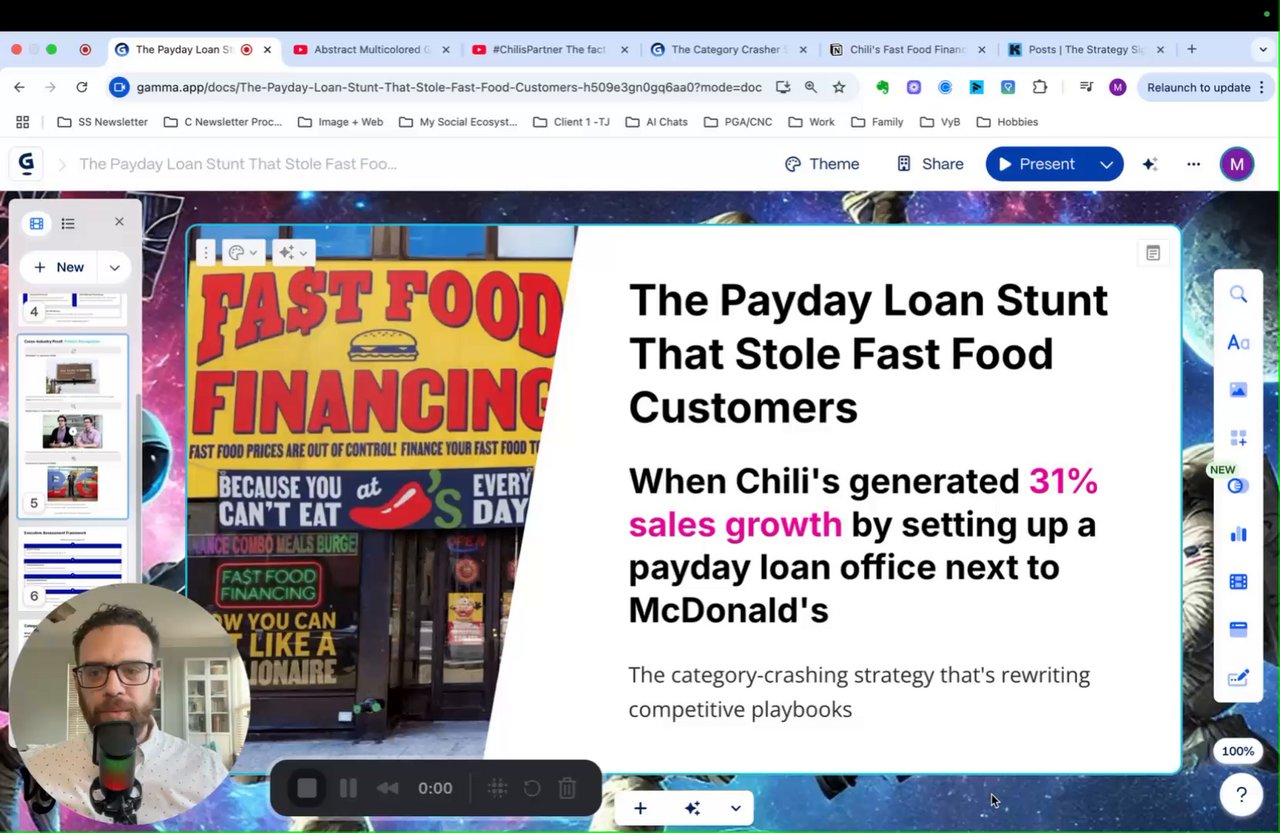Open the media control icon in Chrome toolbar
Viewport: 1280px width, 833px height.
(x=1086, y=87)
